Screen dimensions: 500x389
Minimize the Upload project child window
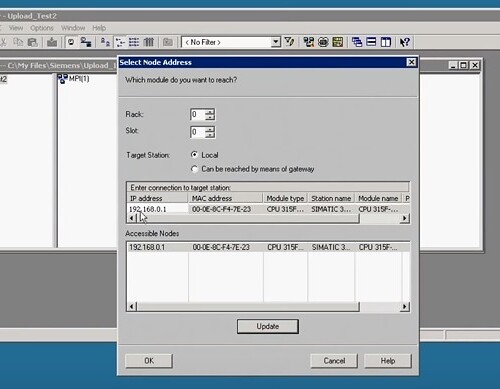pyautogui.click(x=452, y=65)
